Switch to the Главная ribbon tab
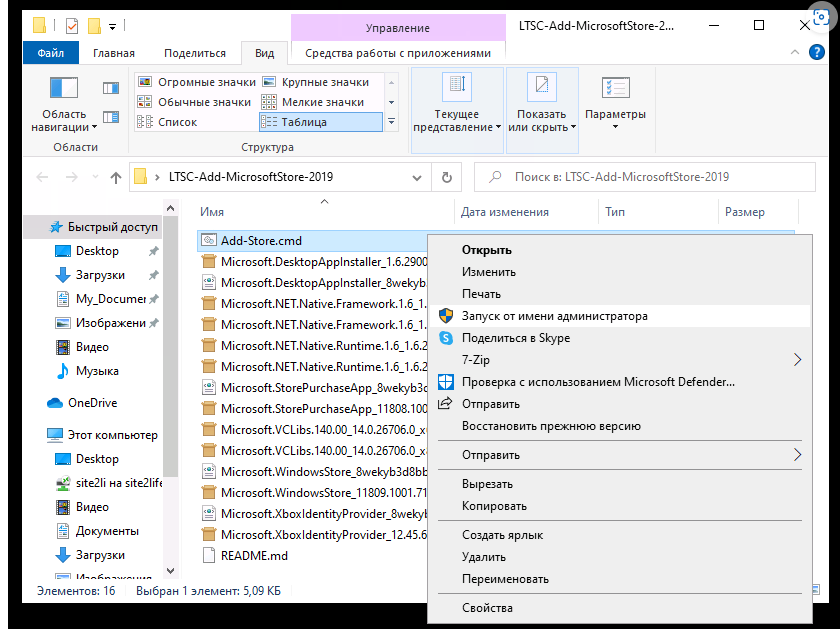 [114, 53]
